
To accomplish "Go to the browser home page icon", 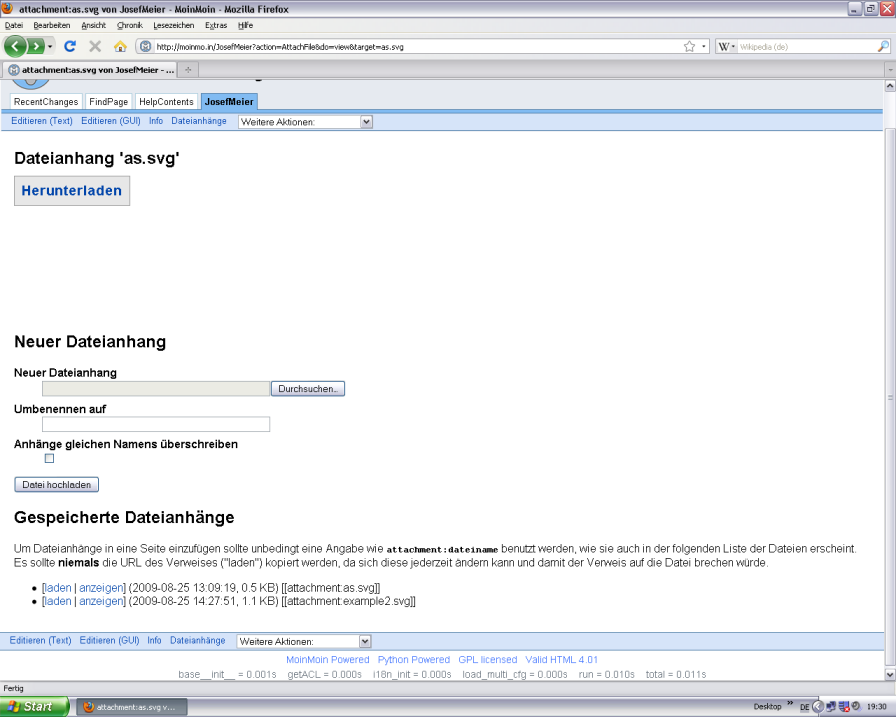I will tap(120, 46).
